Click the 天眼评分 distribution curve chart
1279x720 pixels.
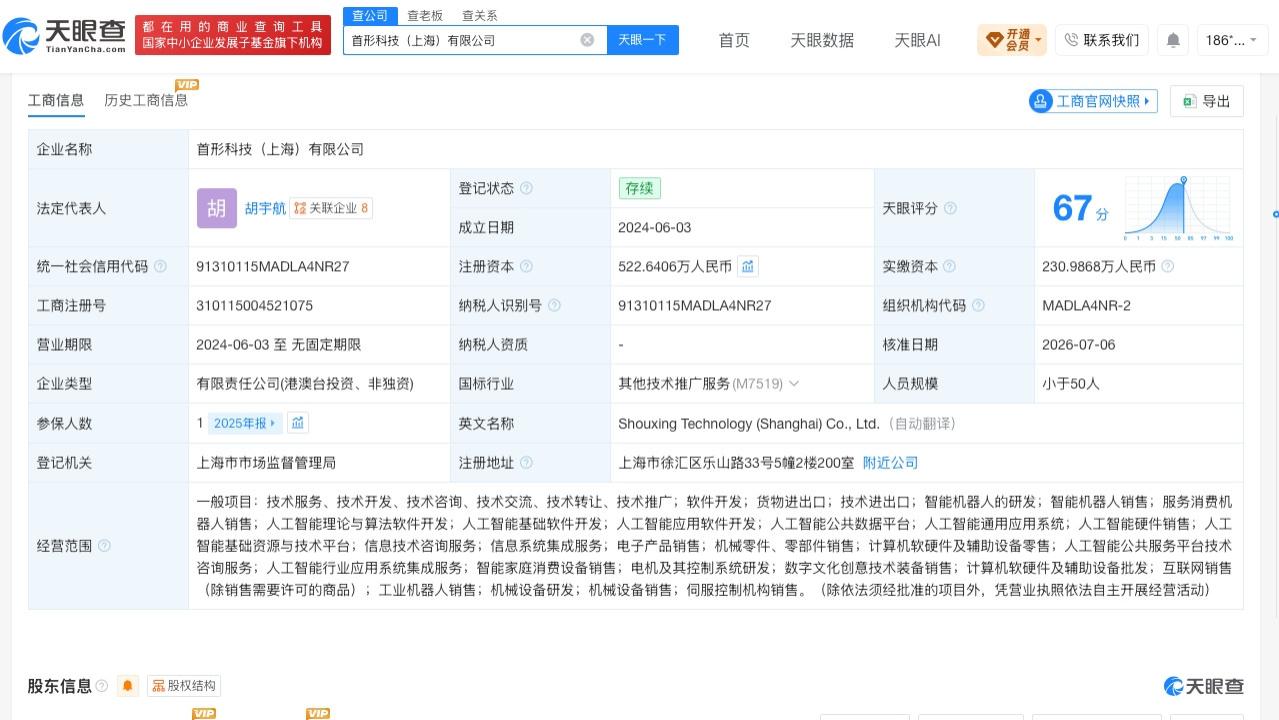[x=1178, y=209]
